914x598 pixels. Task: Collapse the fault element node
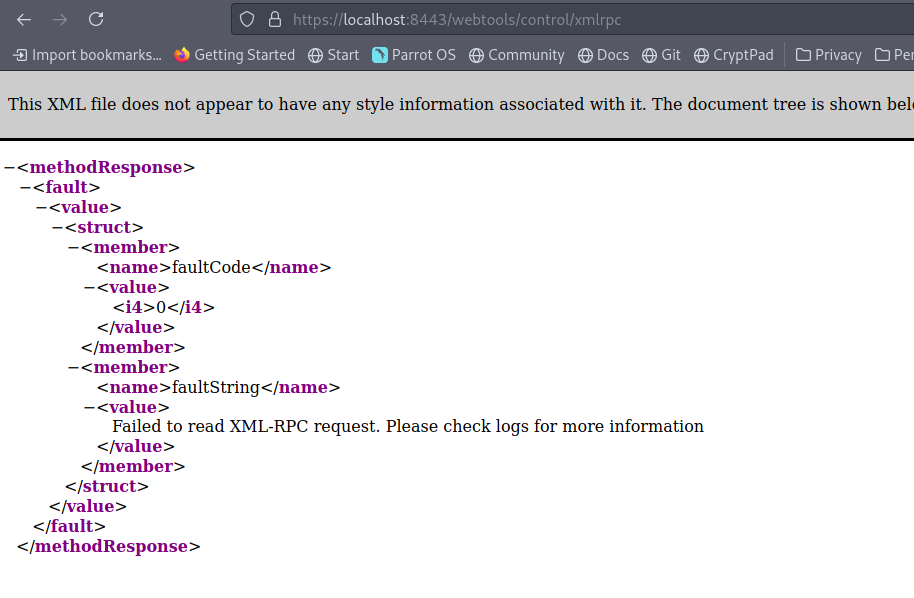[x=25, y=188]
